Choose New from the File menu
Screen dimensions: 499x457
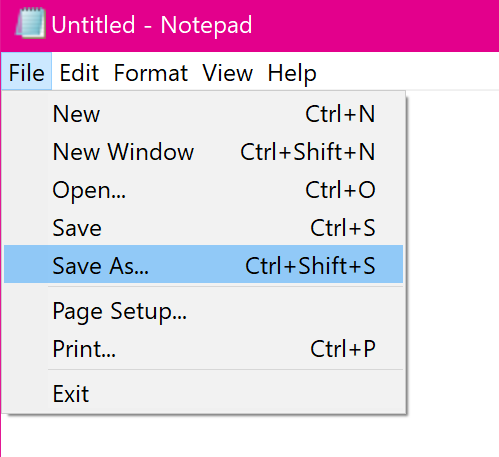(x=203, y=114)
